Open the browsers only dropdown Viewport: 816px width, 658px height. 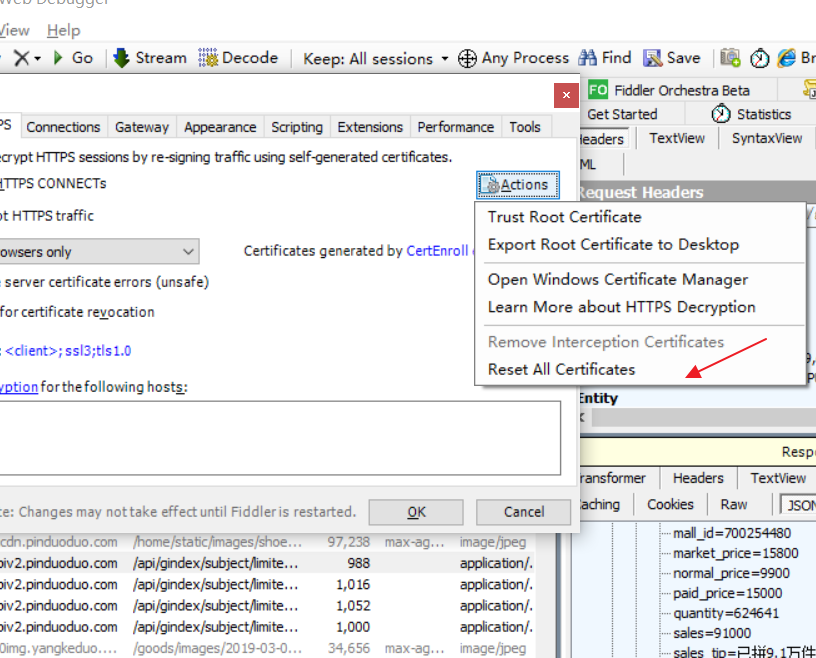coord(99,252)
